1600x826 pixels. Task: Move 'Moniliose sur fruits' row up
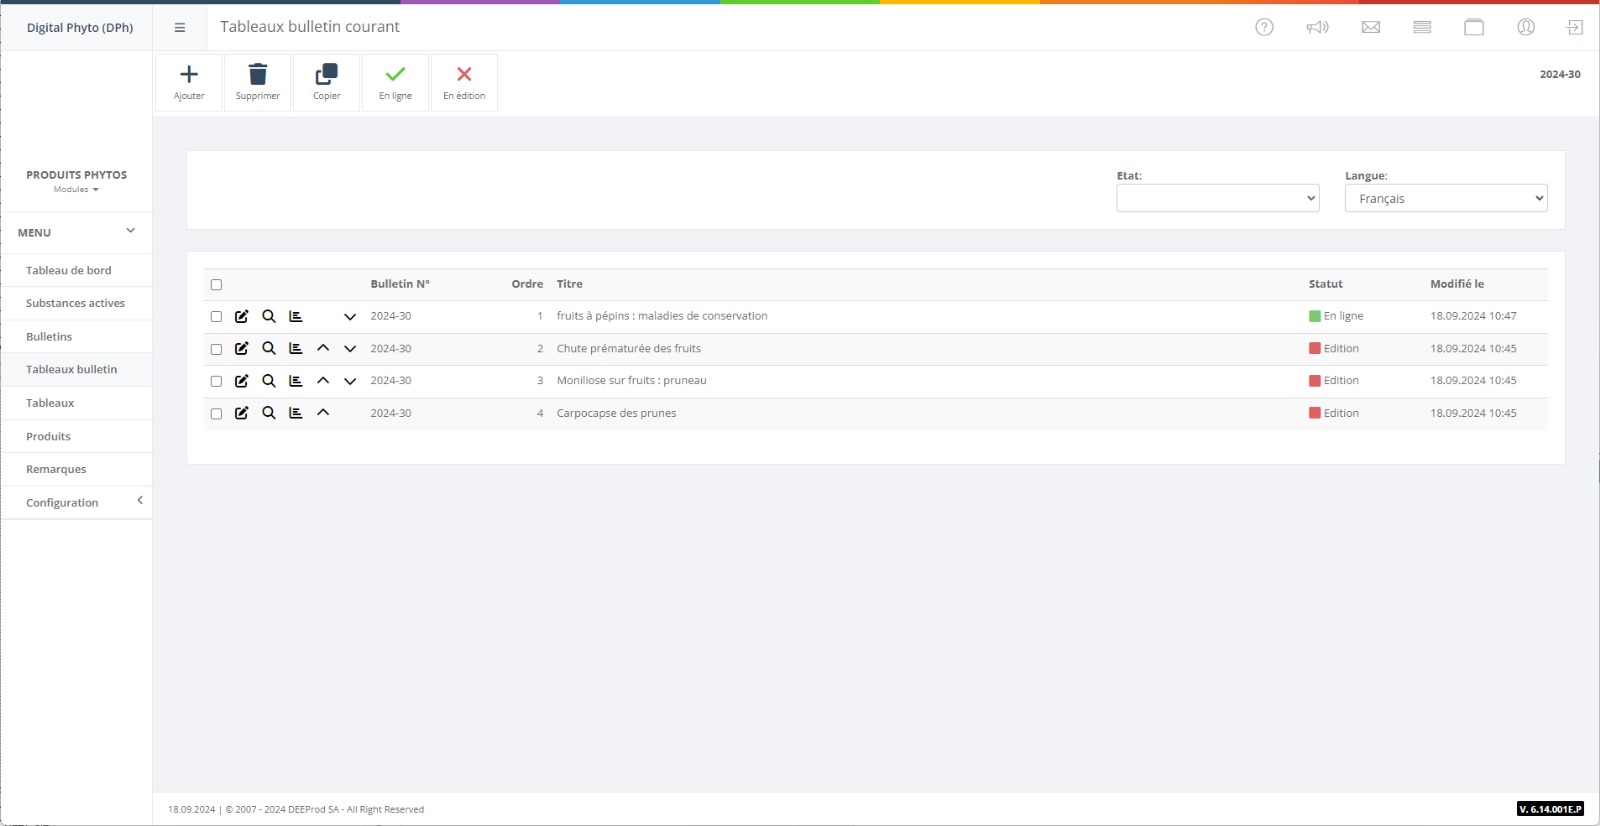[323, 381]
